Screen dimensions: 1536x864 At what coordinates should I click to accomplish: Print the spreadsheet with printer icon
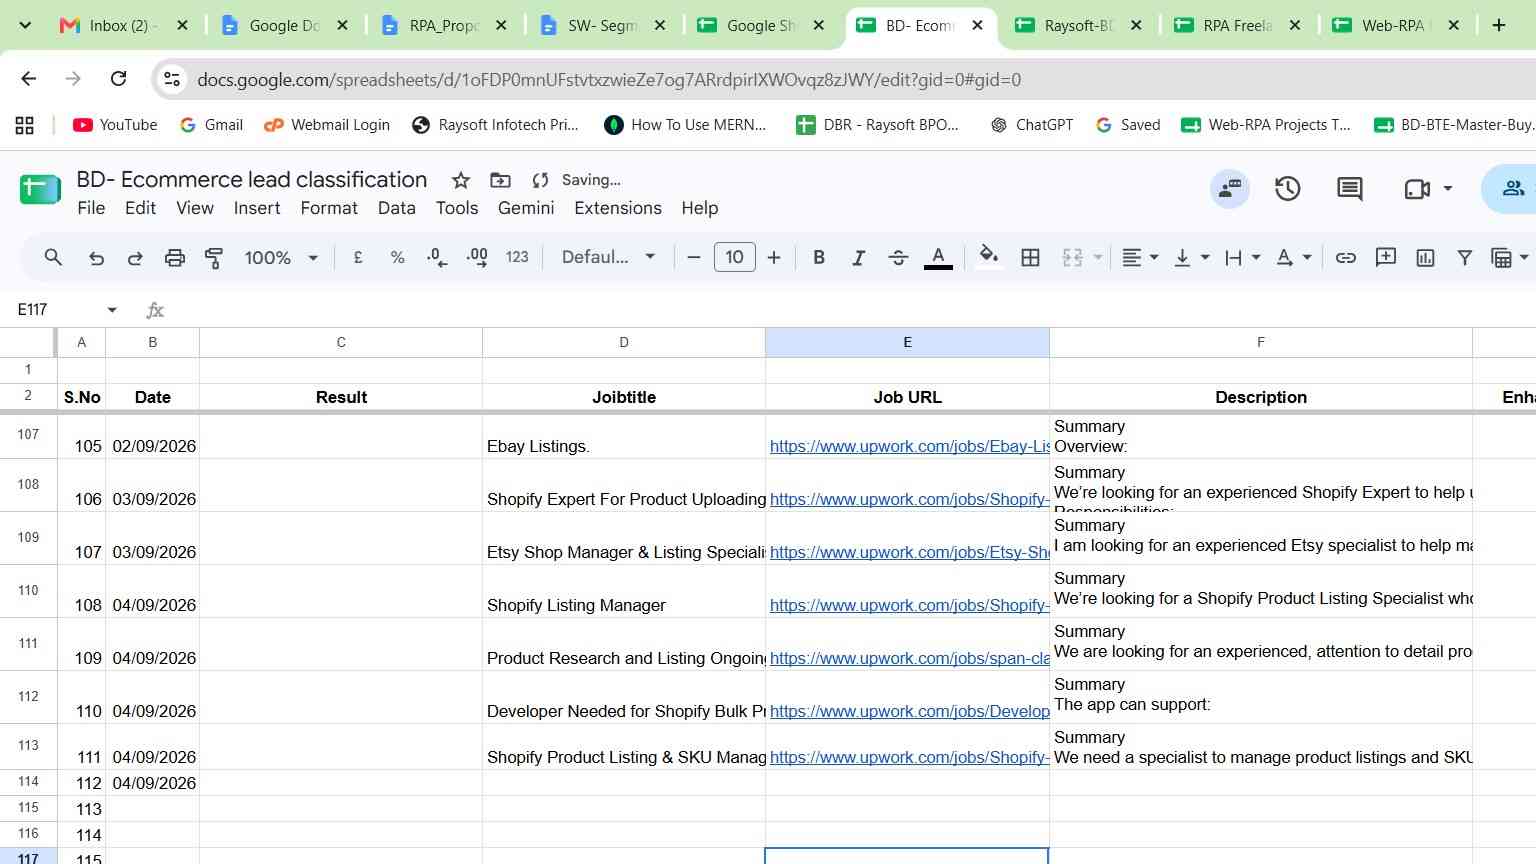[x=174, y=258]
